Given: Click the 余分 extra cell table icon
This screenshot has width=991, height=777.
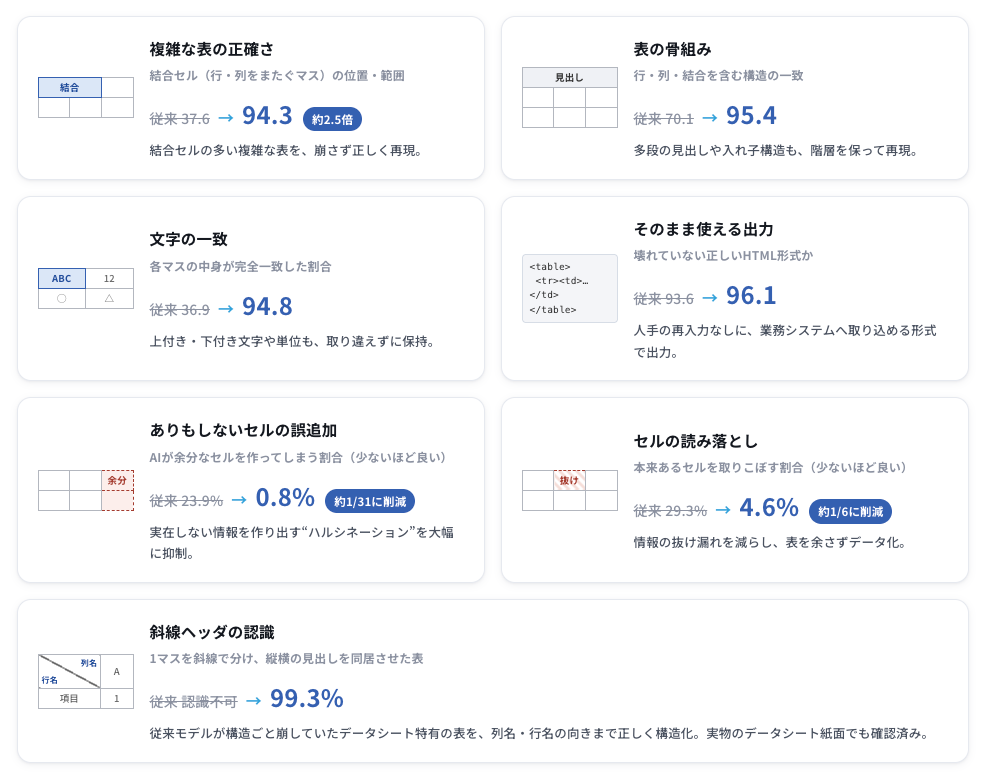Looking at the screenshot, I should [x=86, y=490].
